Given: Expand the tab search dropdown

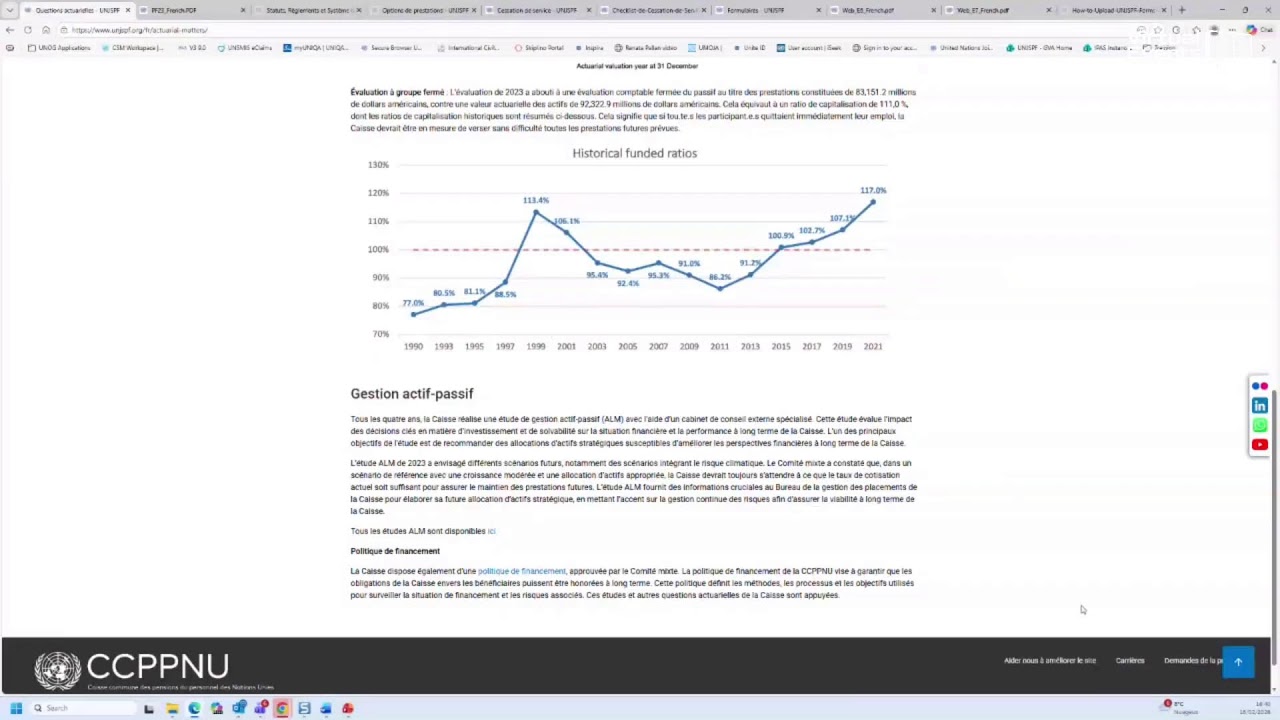Looking at the screenshot, I should click(x=9, y=10).
